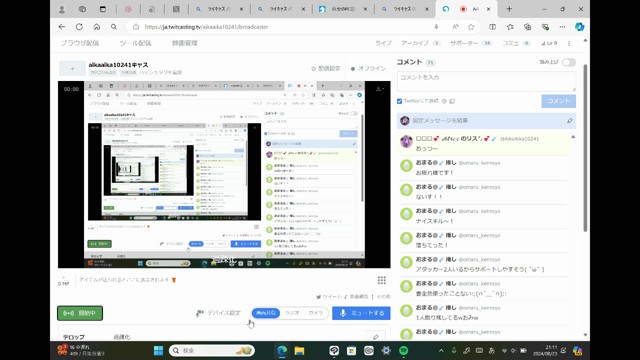Click the microphone mute button (ミュートする)

(x=361, y=313)
